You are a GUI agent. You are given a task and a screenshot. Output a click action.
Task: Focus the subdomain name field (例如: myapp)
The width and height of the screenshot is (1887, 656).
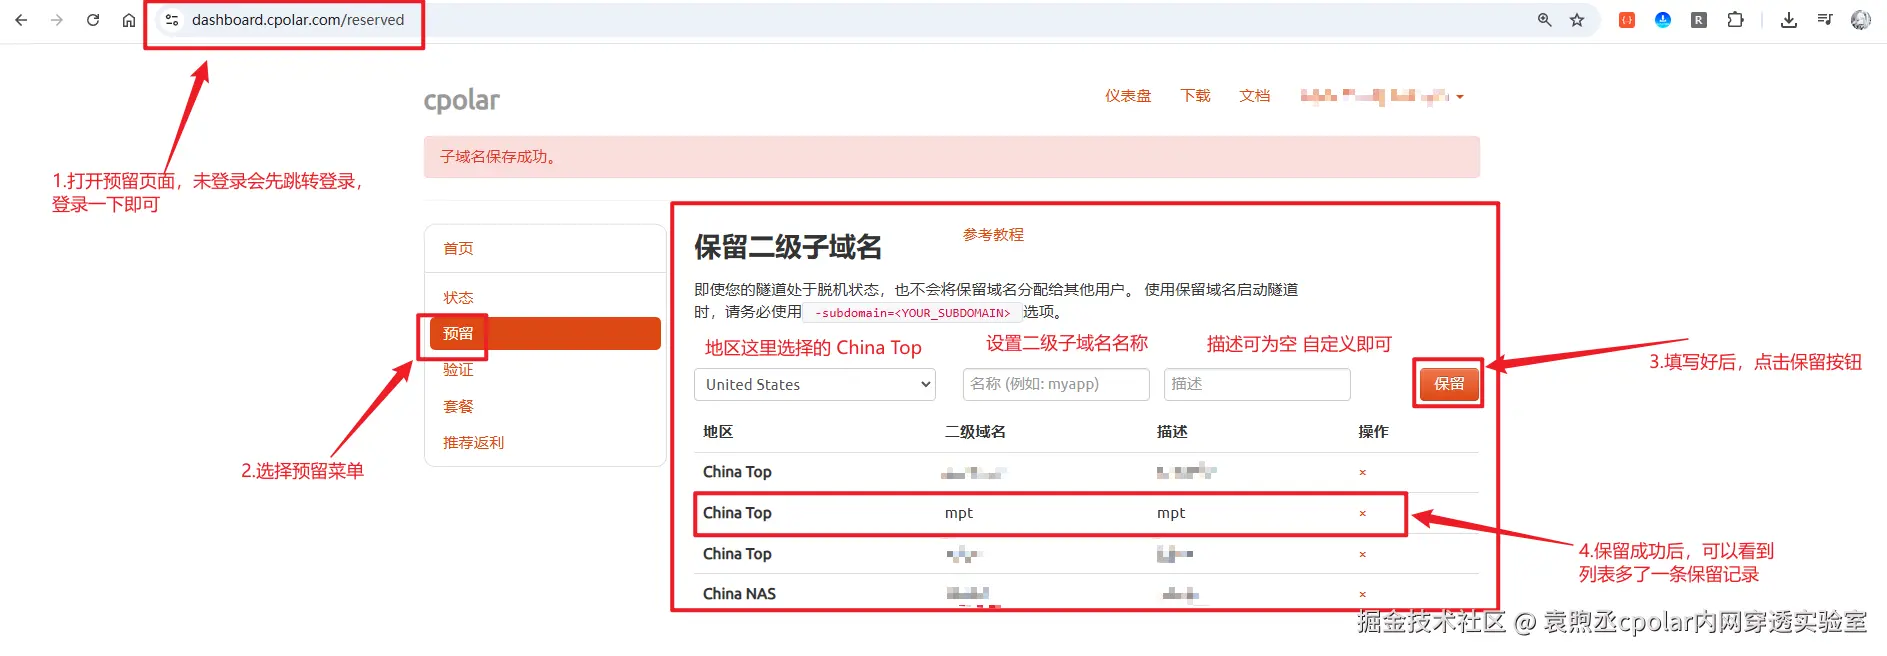pyautogui.click(x=1056, y=385)
